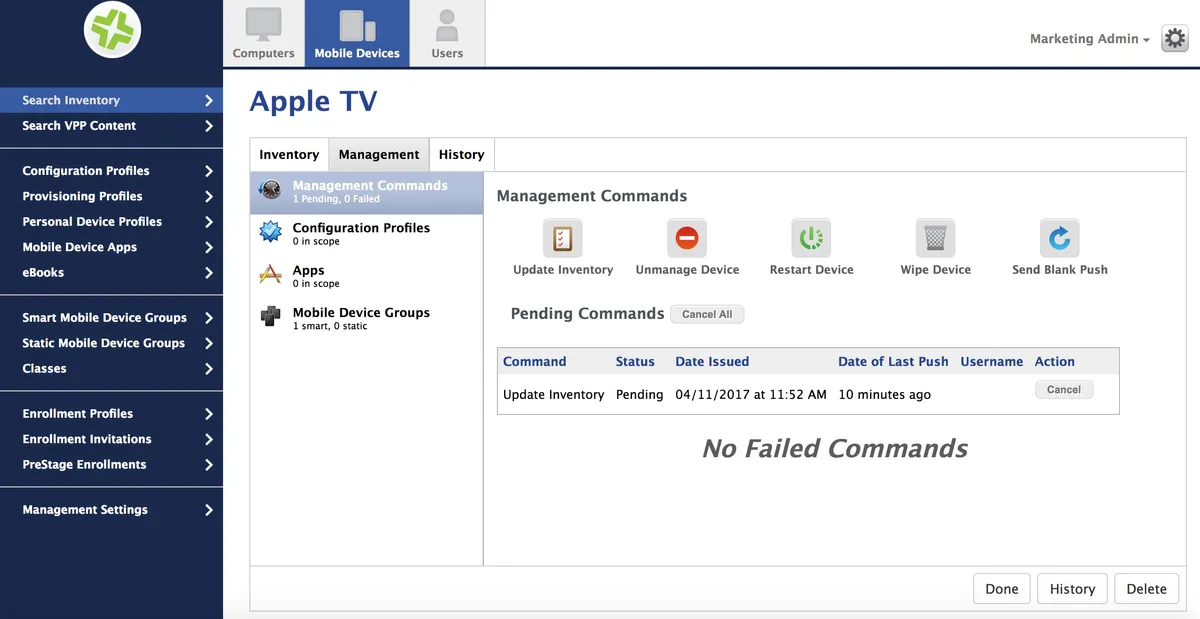Image resolution: width=1200 pixels, height=619 pixels.
Task: Sort by the Date Issued column header
Action: 712,362
